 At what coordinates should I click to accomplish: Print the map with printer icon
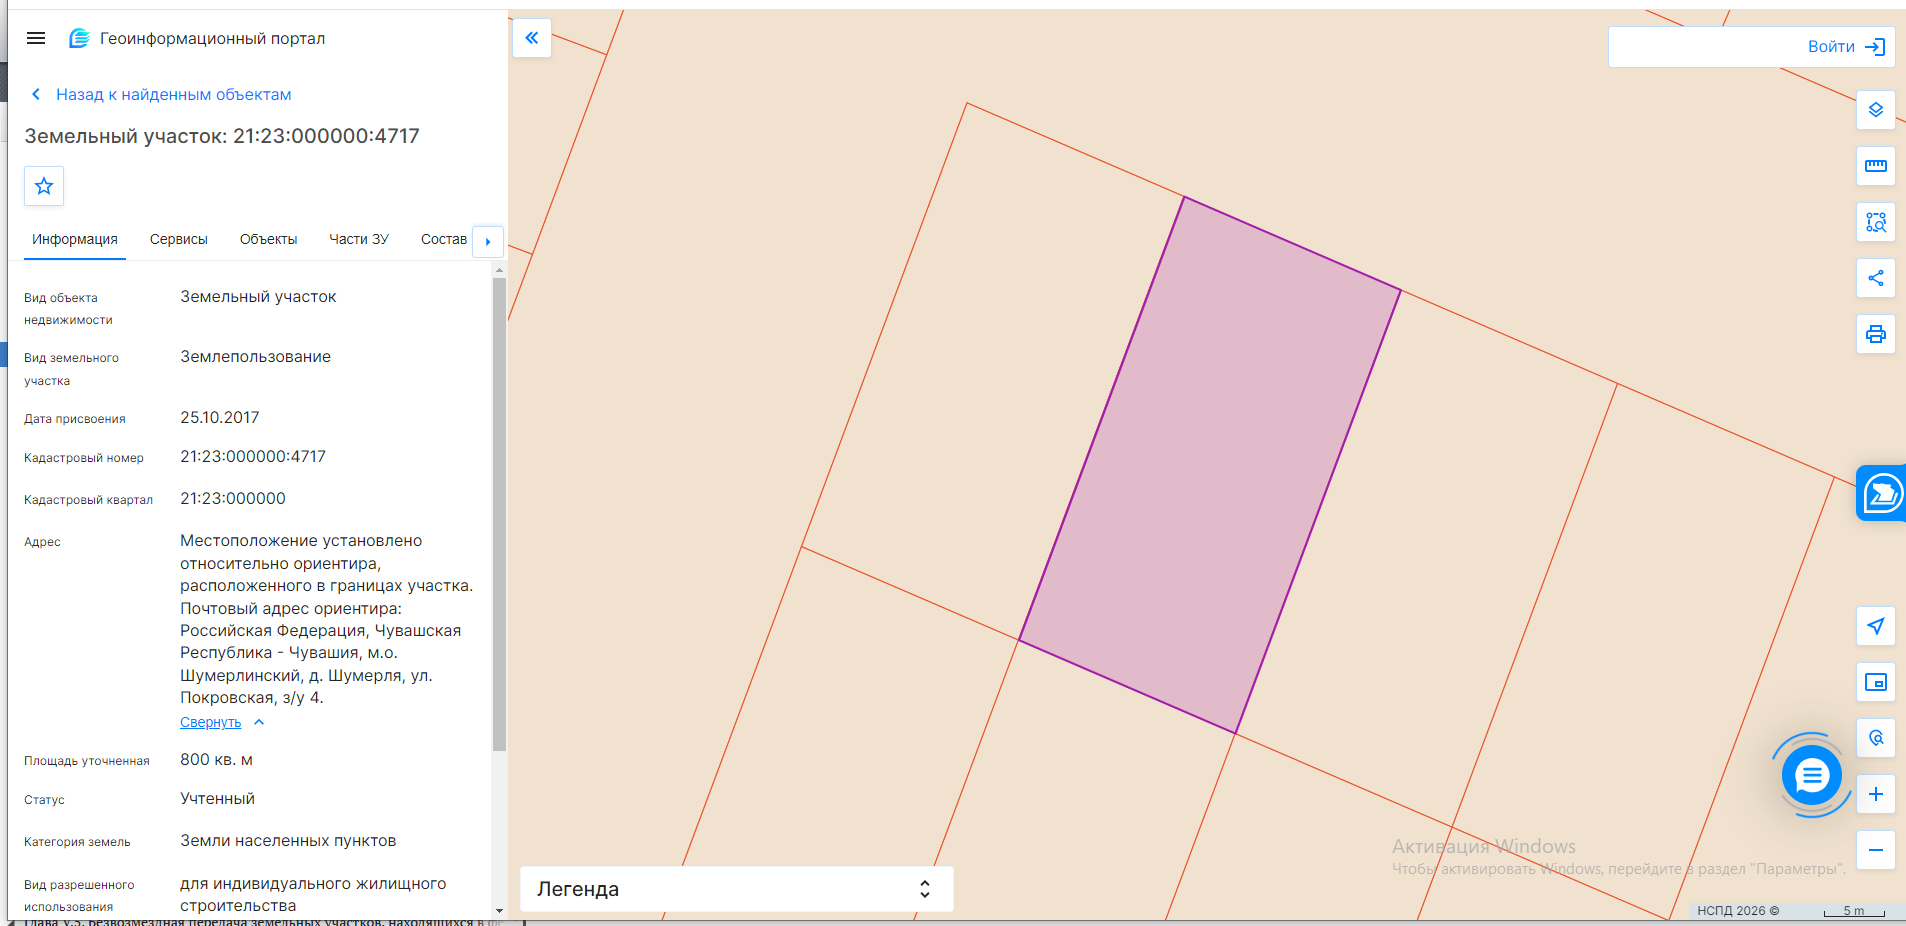(x=1876, y=334)
